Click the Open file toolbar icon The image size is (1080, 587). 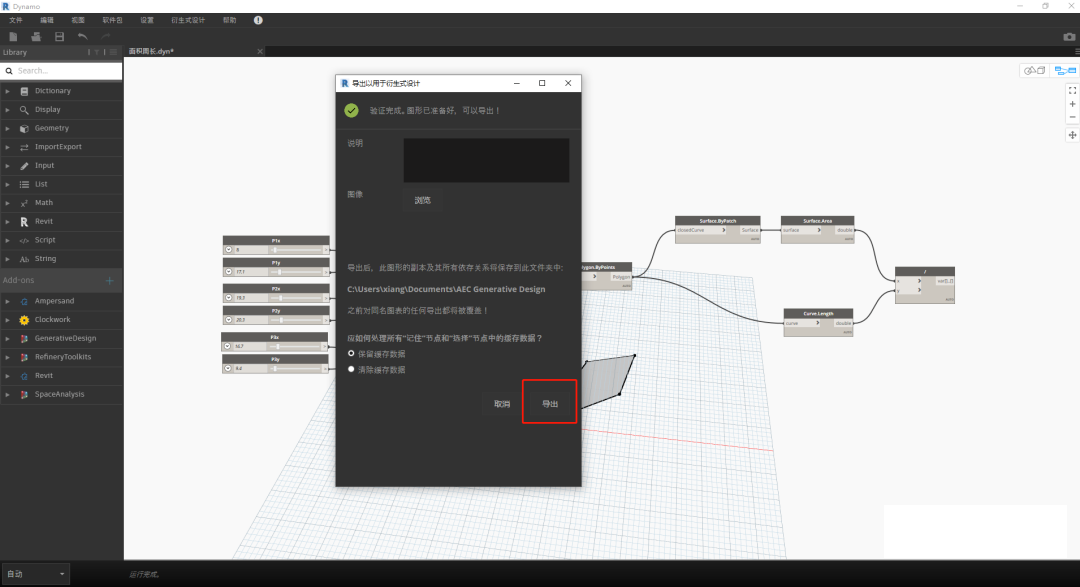36,37
